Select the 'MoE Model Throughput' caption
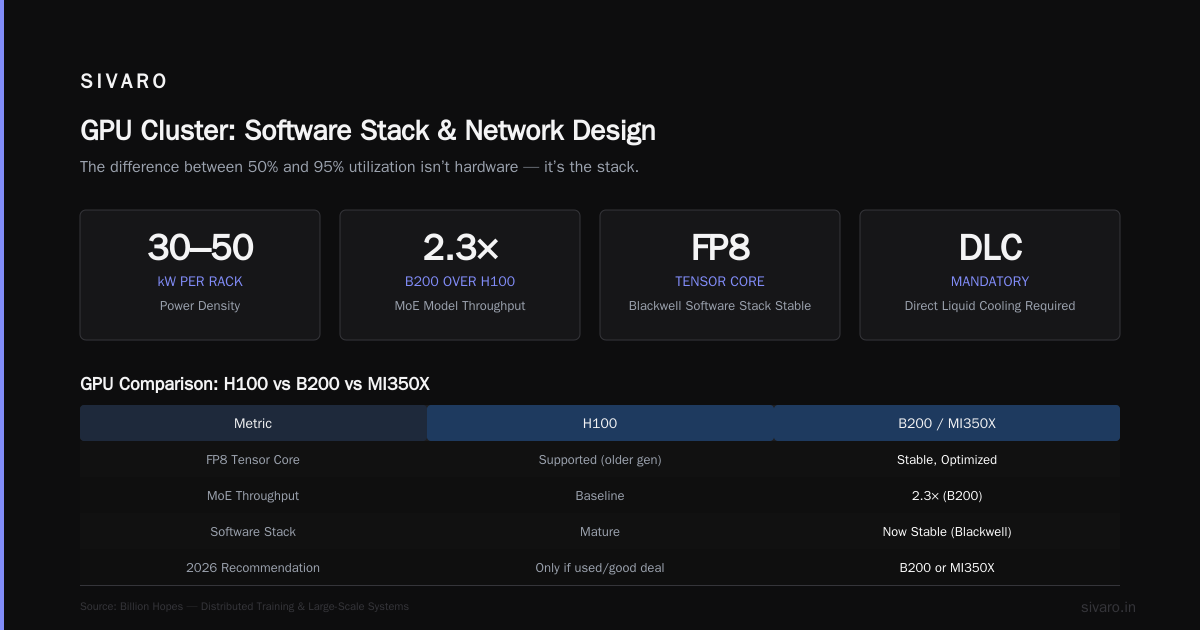 460,306
